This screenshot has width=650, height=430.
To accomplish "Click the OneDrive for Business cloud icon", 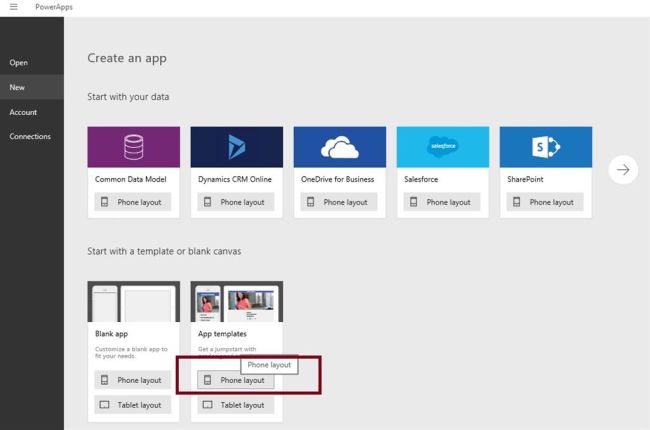I will coord(340,147).
